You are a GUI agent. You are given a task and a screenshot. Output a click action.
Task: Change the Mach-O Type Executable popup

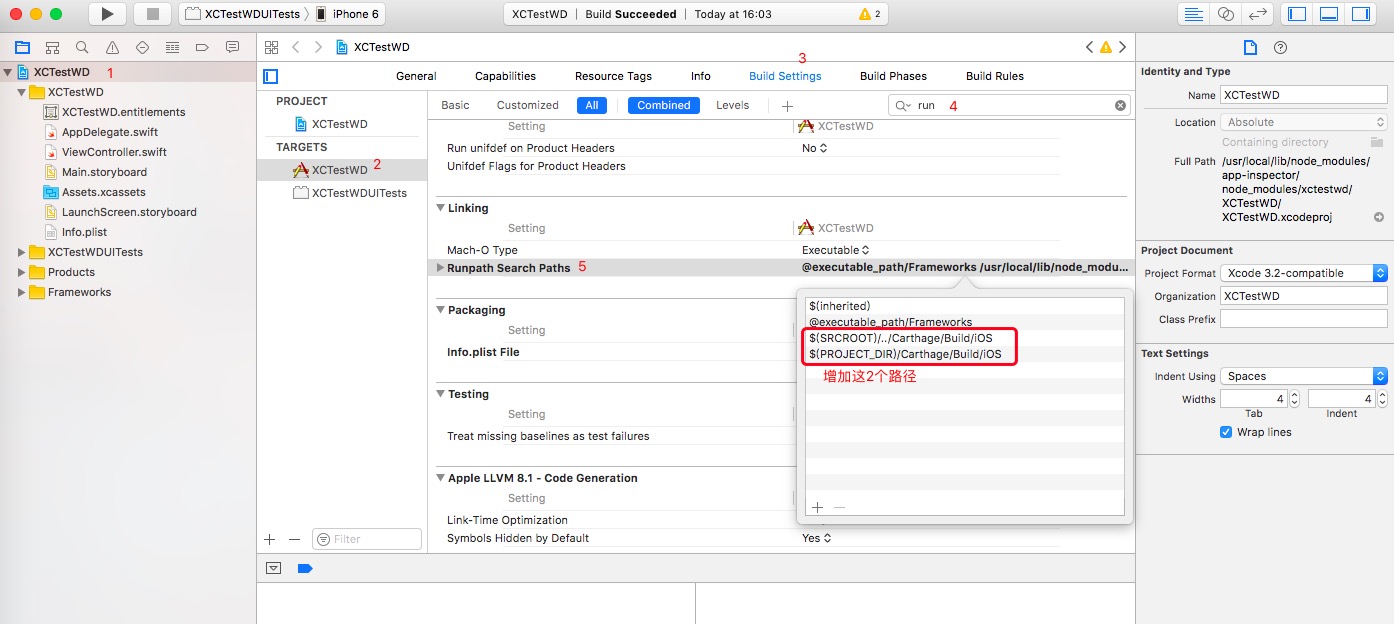click(x=836, y=250)
